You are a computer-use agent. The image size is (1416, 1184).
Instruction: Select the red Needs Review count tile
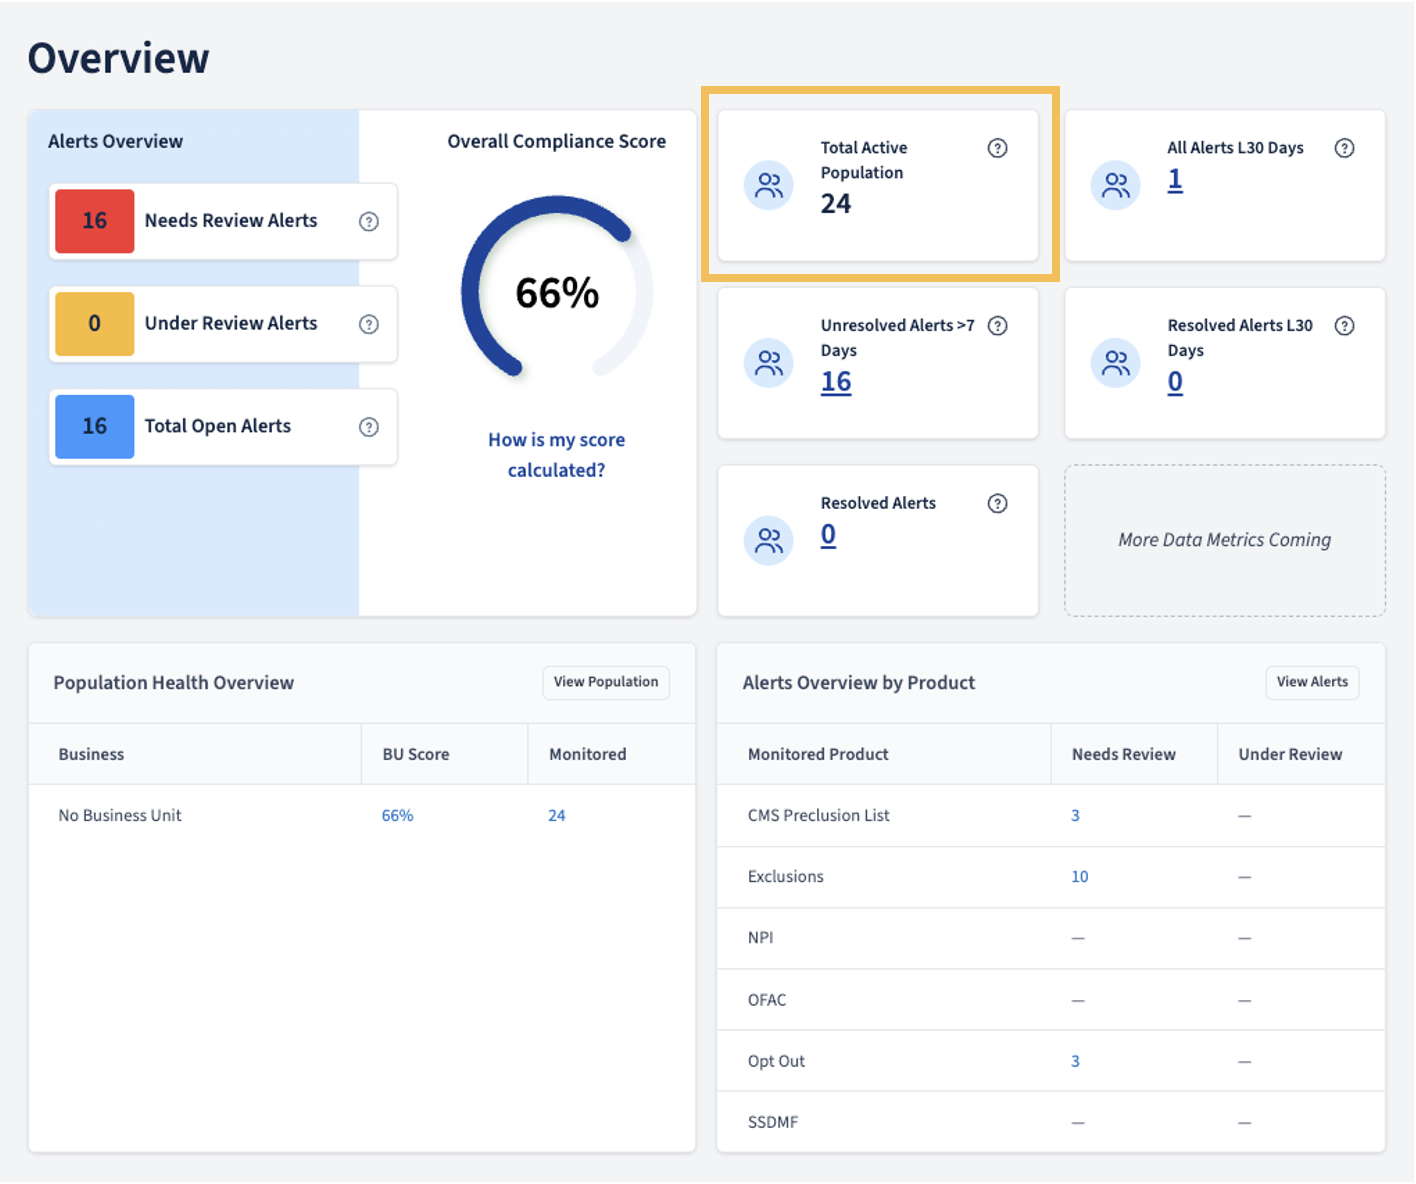(95, 221)
